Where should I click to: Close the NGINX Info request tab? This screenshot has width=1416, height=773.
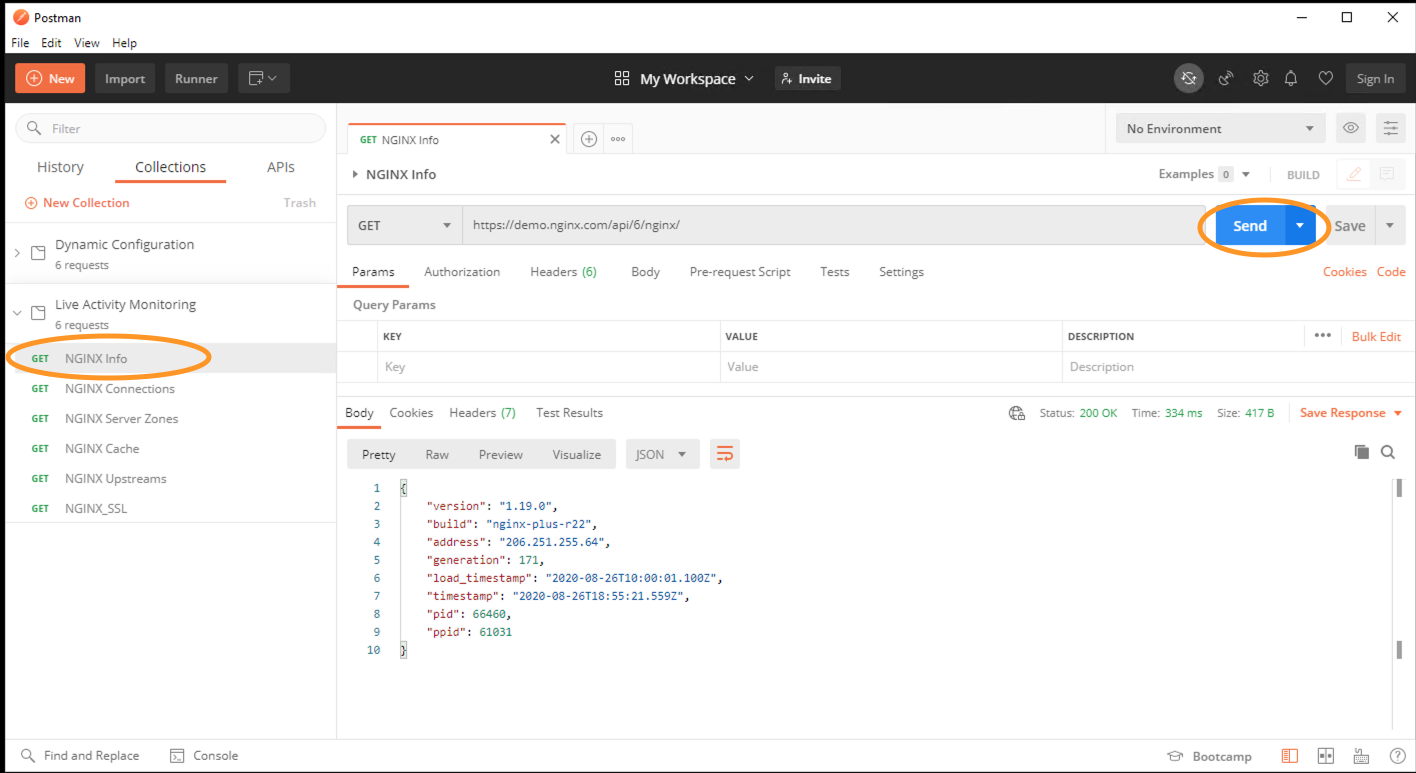tap(555, 139)
